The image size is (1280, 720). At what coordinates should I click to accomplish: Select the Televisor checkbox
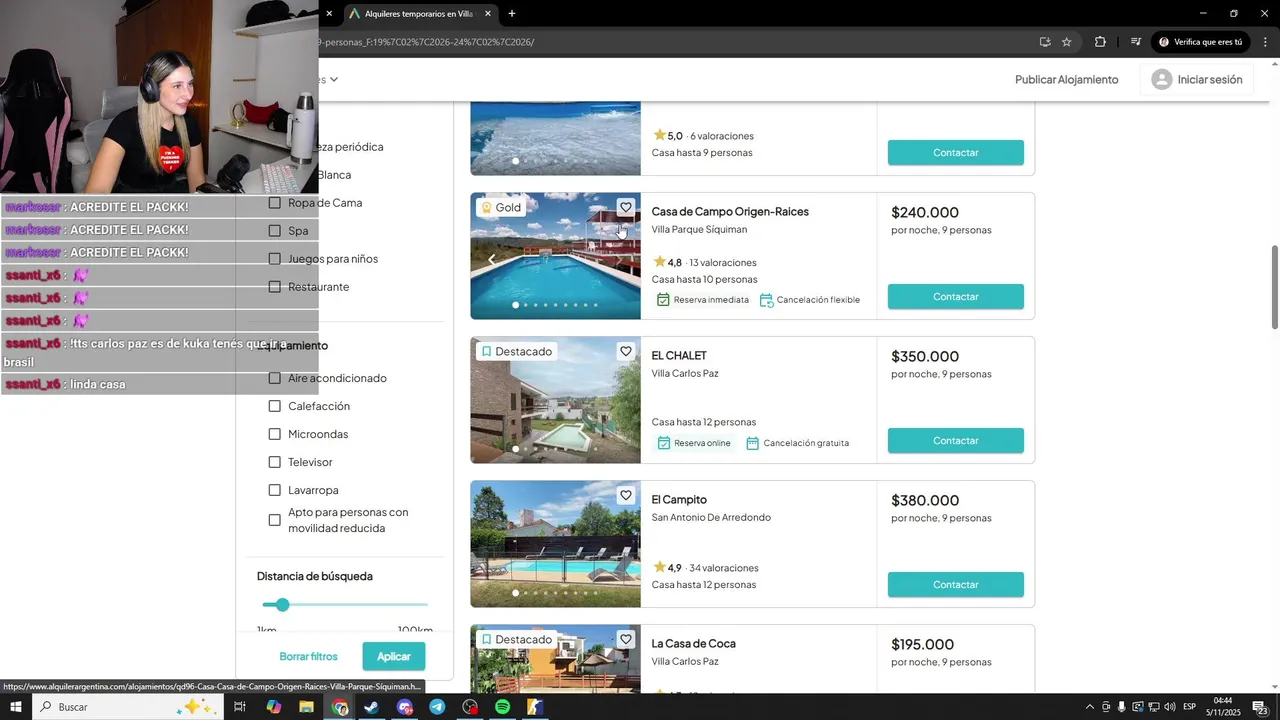point(275,462)
